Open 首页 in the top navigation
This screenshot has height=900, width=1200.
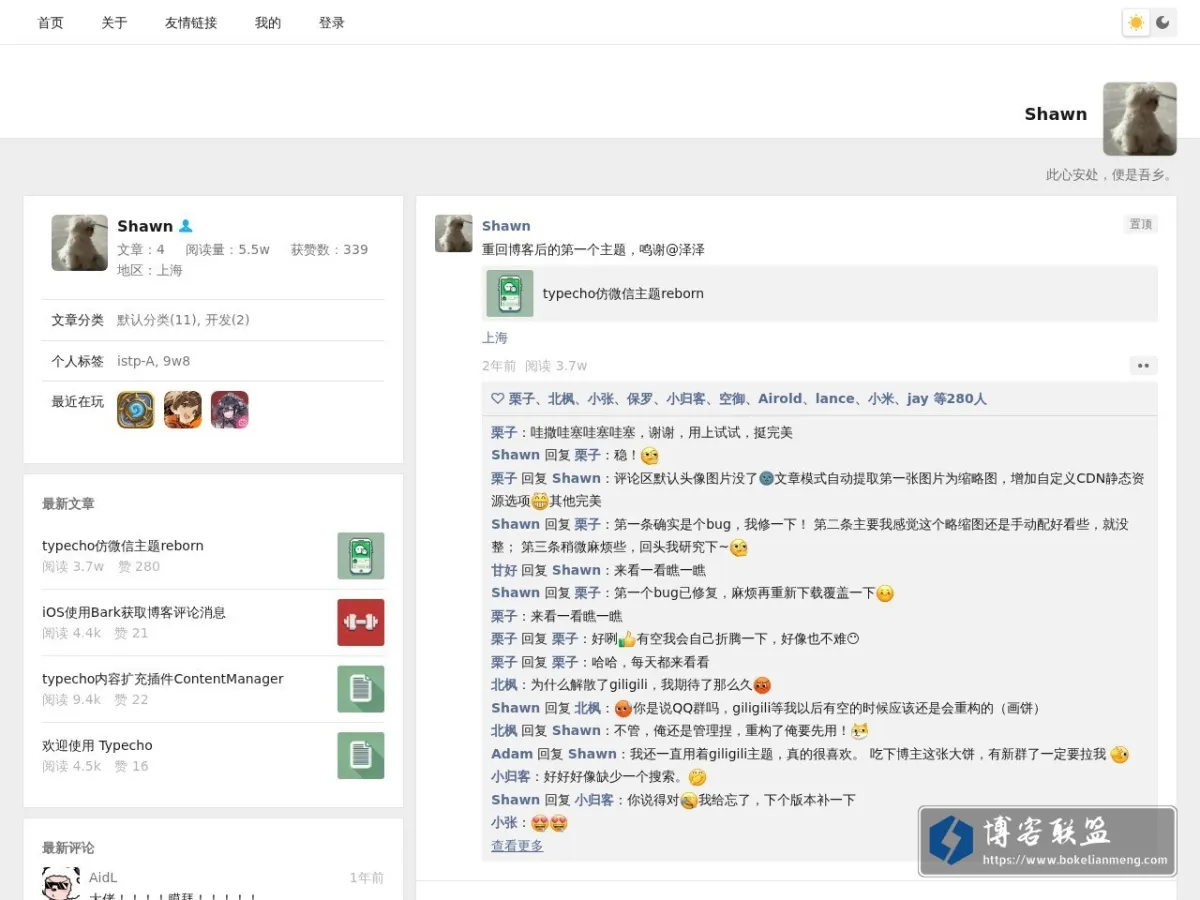click(50, 23)
